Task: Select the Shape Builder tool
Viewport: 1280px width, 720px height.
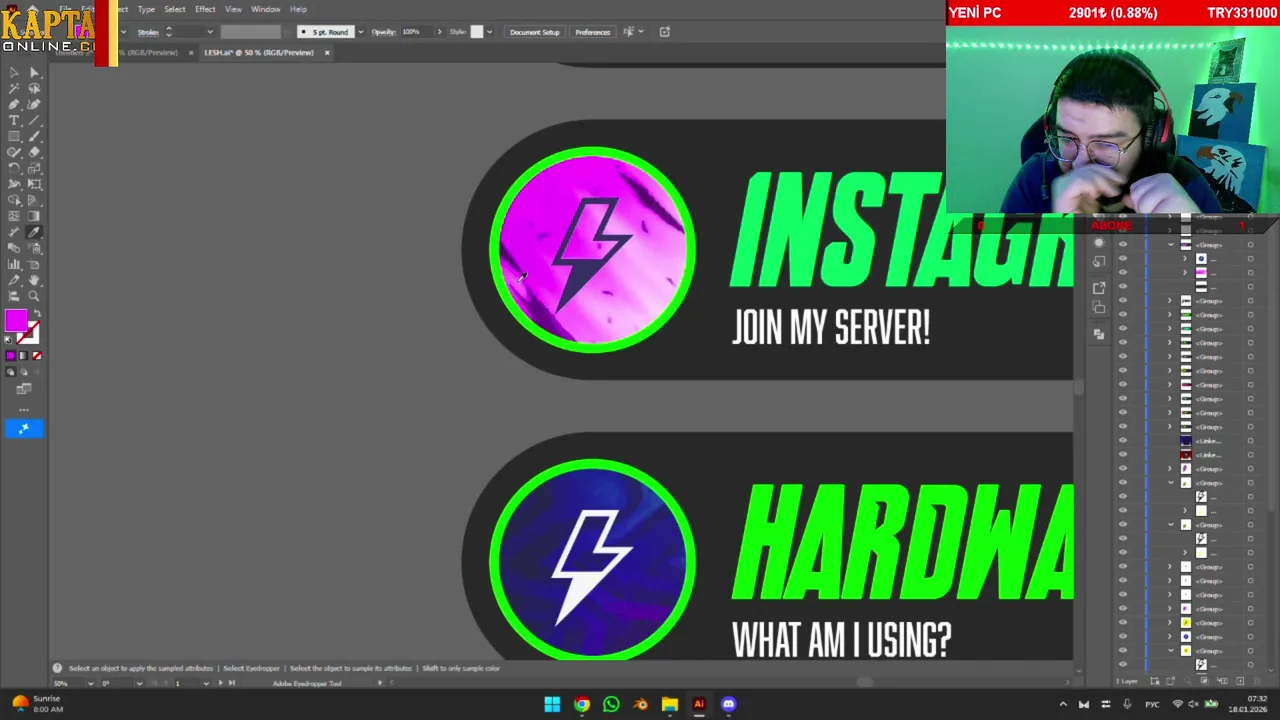Action: coord(14,201)
